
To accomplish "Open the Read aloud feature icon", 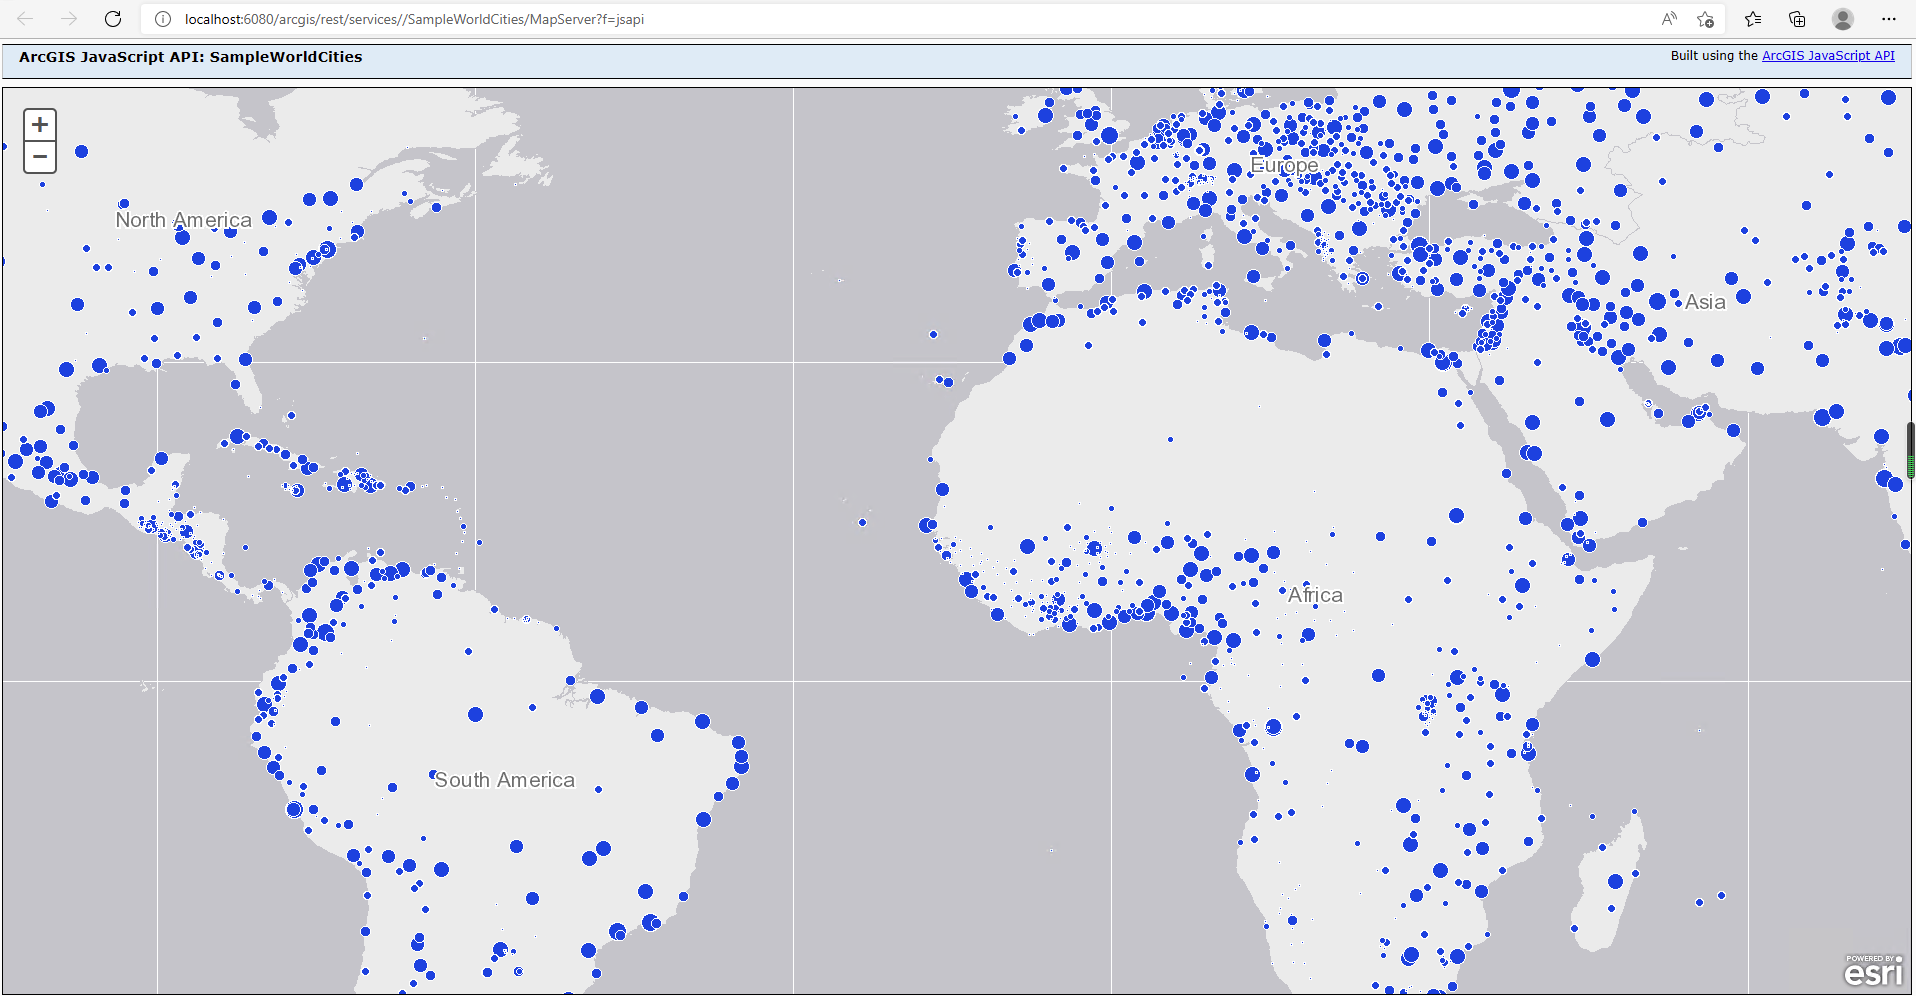I will [x=1669, y=19].
